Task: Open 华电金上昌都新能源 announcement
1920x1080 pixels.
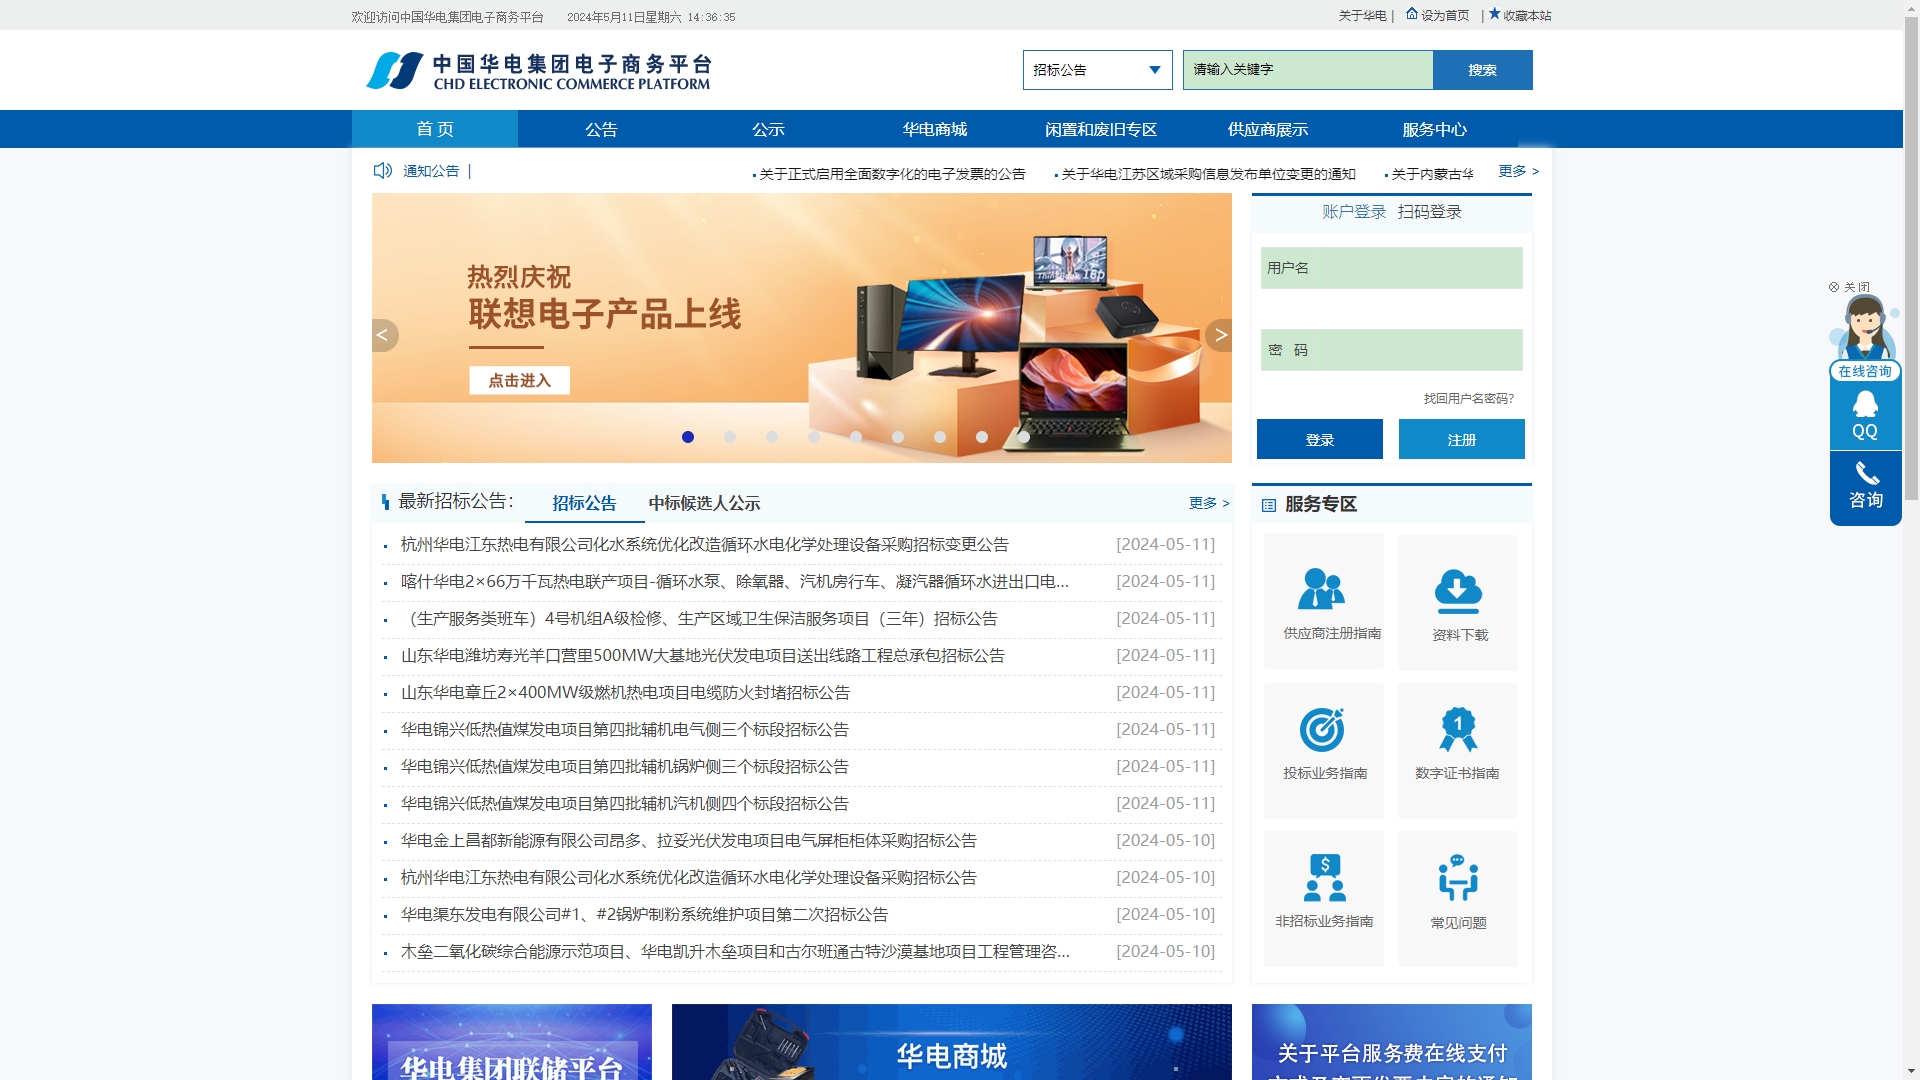Action: [689, 840]
